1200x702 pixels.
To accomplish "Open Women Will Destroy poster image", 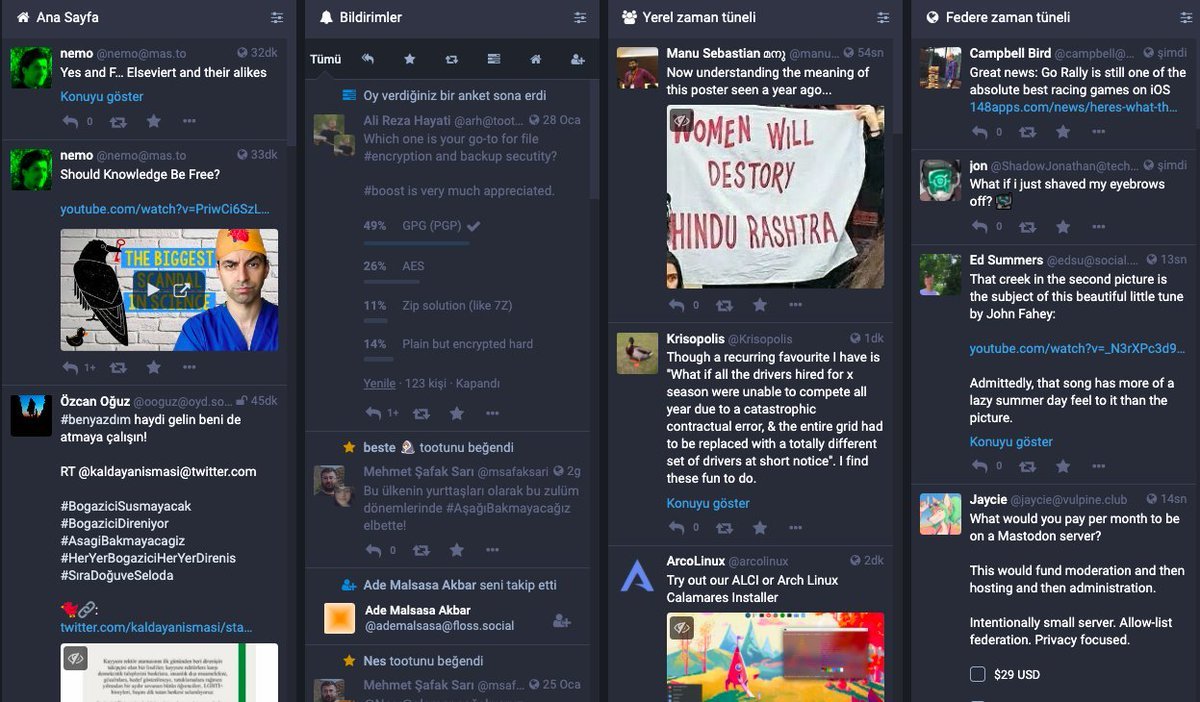I will pos(775,197).
